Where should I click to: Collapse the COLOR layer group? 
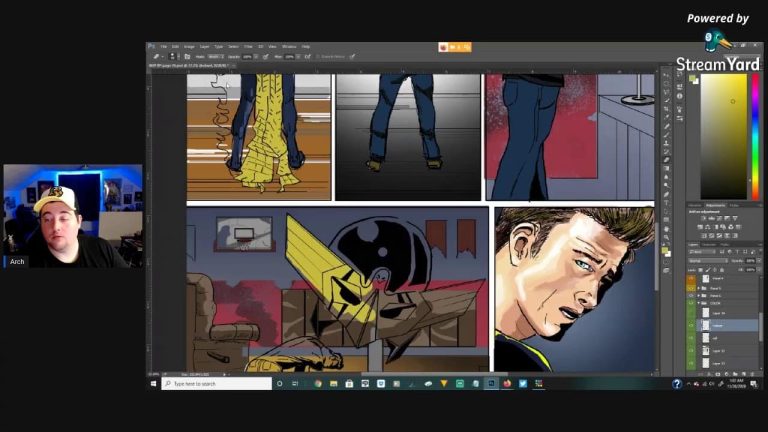click(699, 303)
